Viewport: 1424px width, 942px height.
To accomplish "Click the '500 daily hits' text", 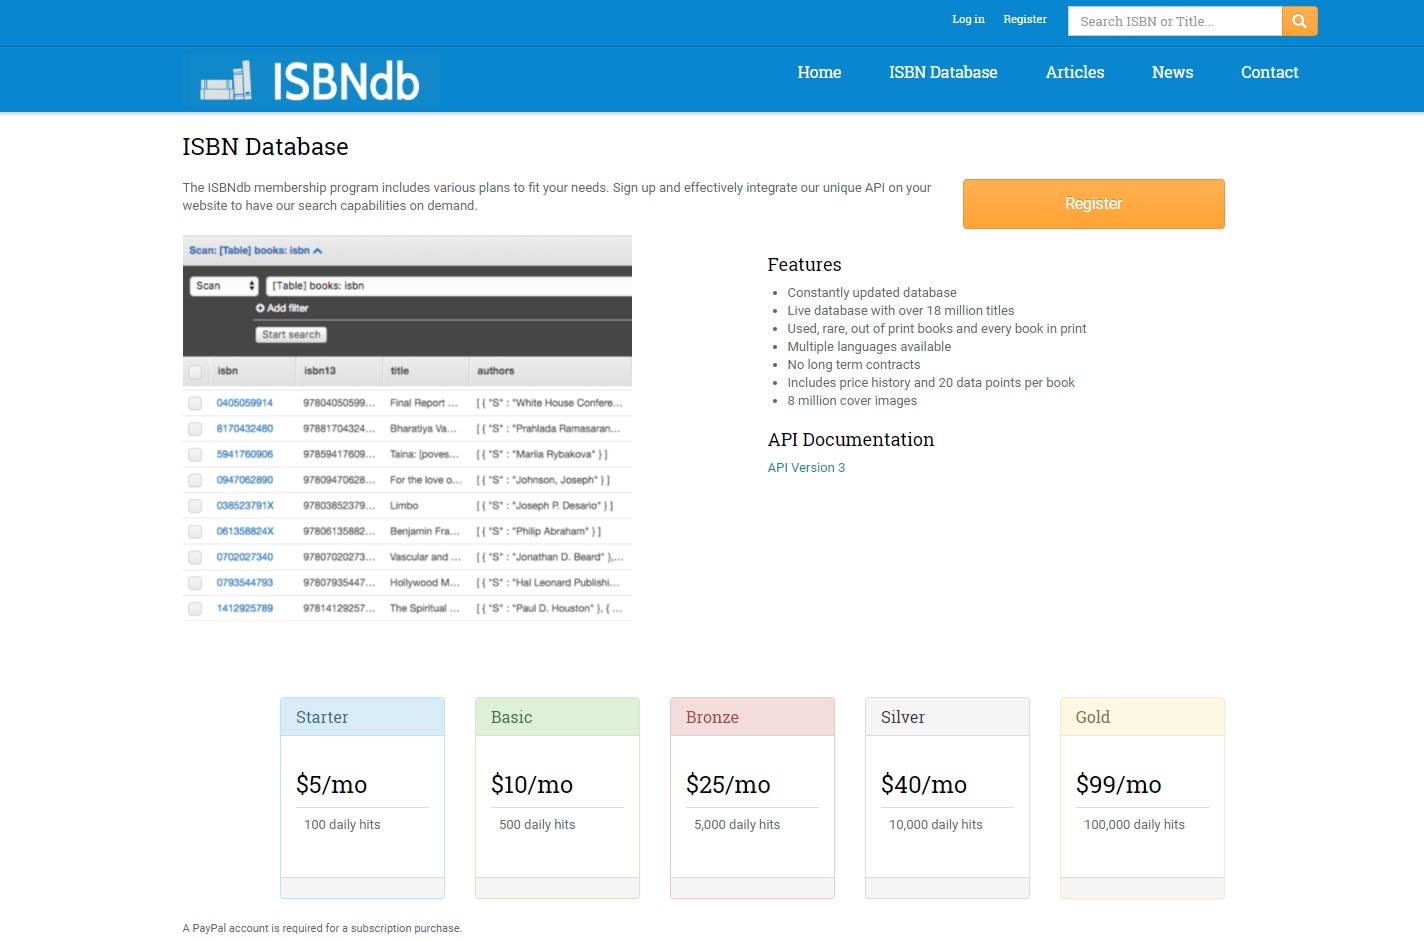I will tap(537, 825).
